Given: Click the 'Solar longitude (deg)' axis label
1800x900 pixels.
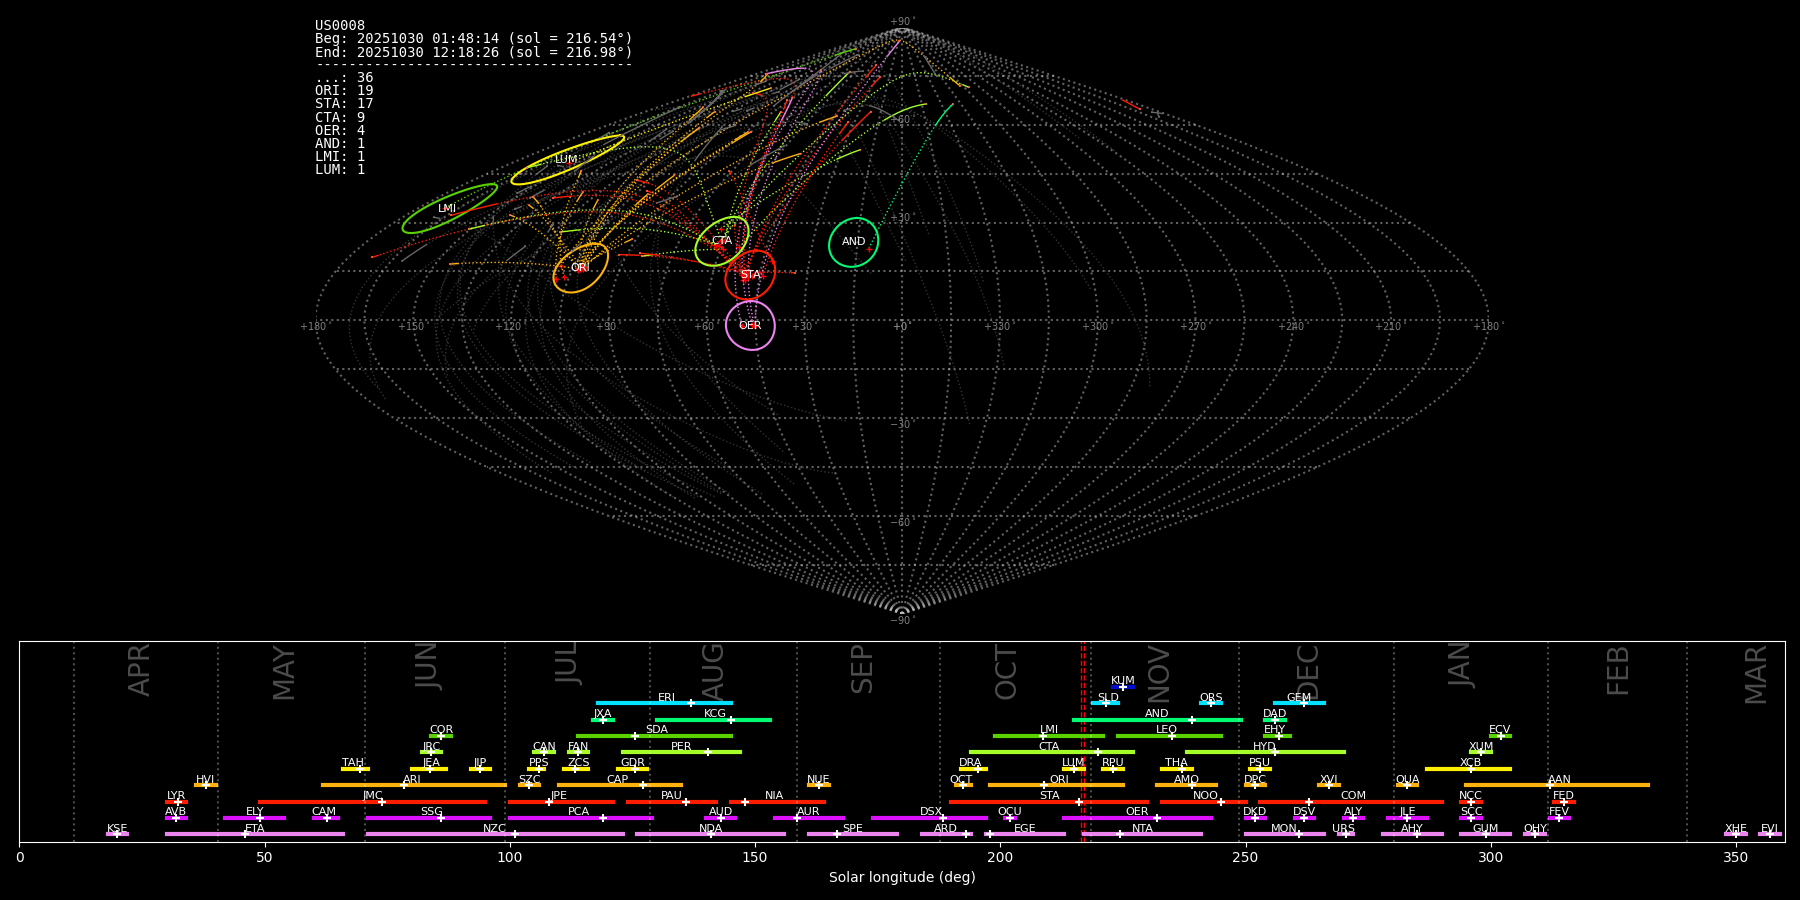Looking at the screenshot, I should point(902,878).
